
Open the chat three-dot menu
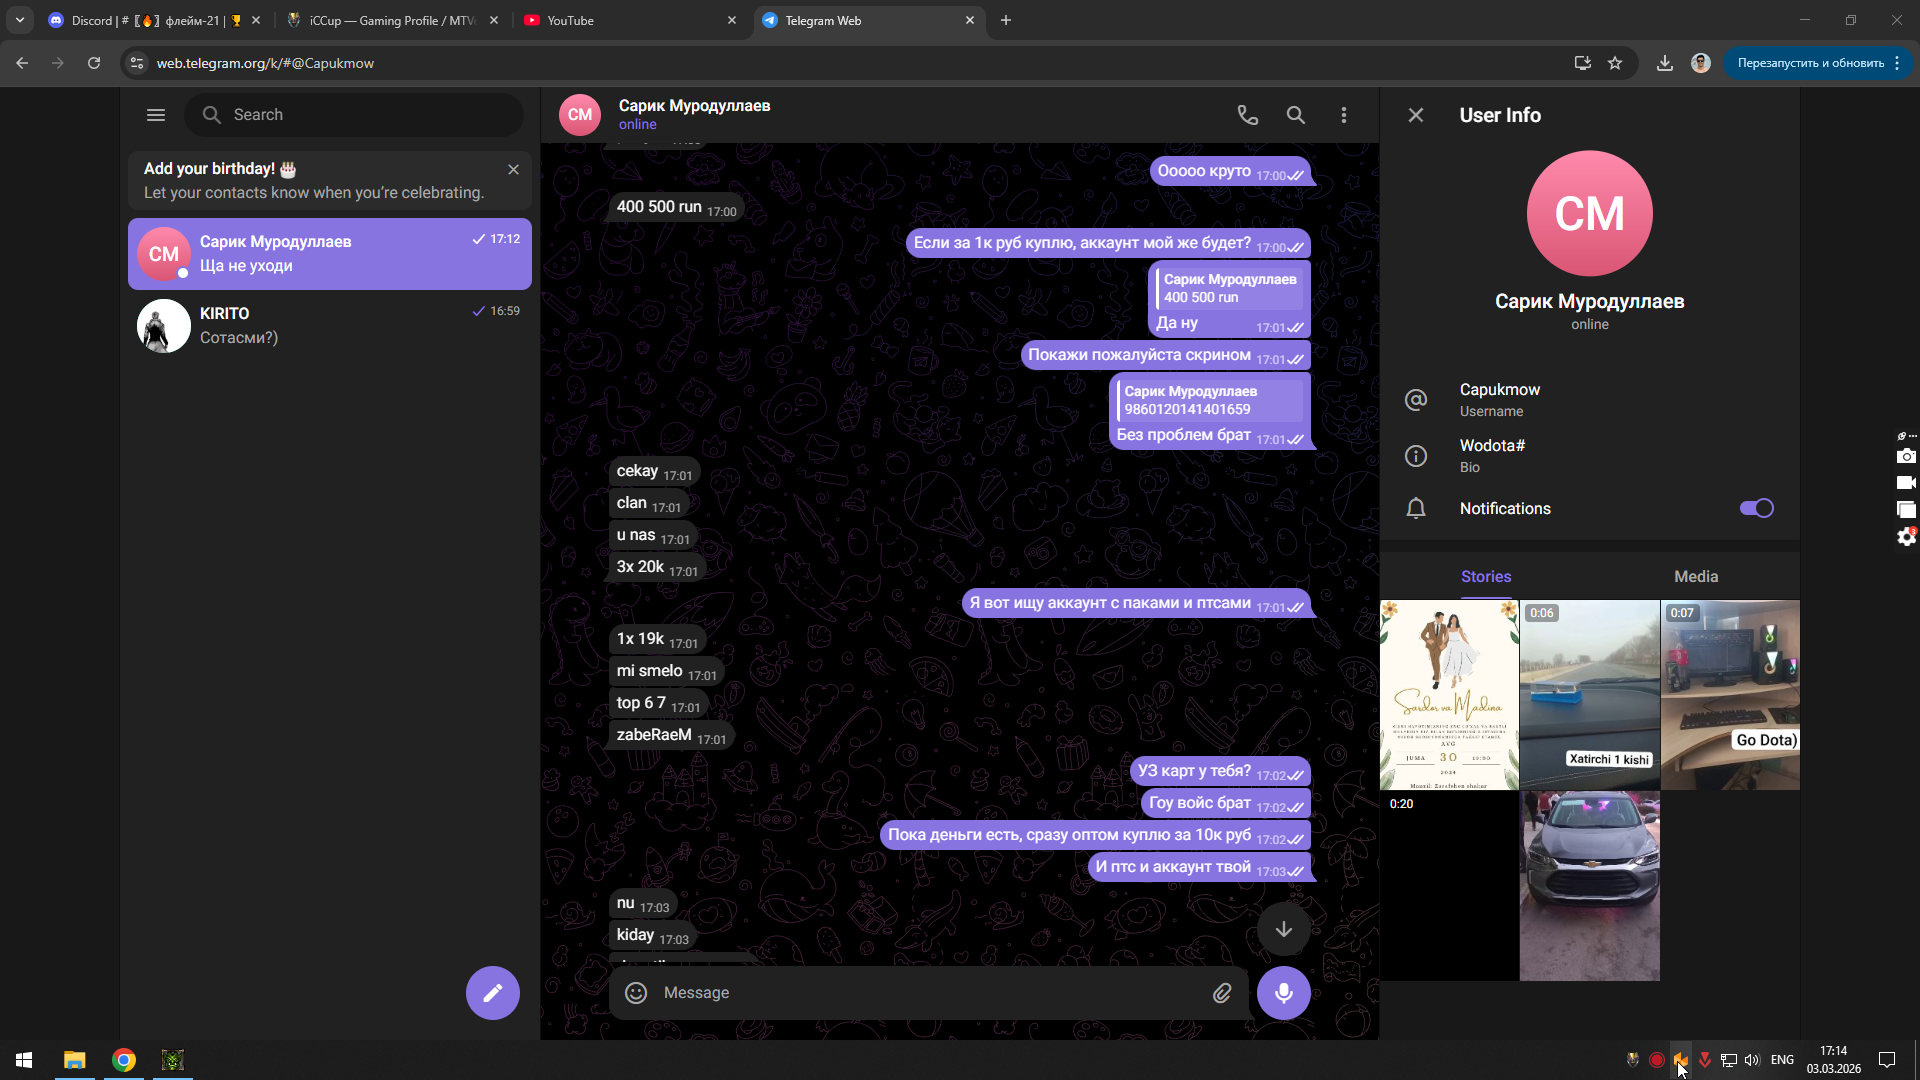click(x=1343, y=115)
